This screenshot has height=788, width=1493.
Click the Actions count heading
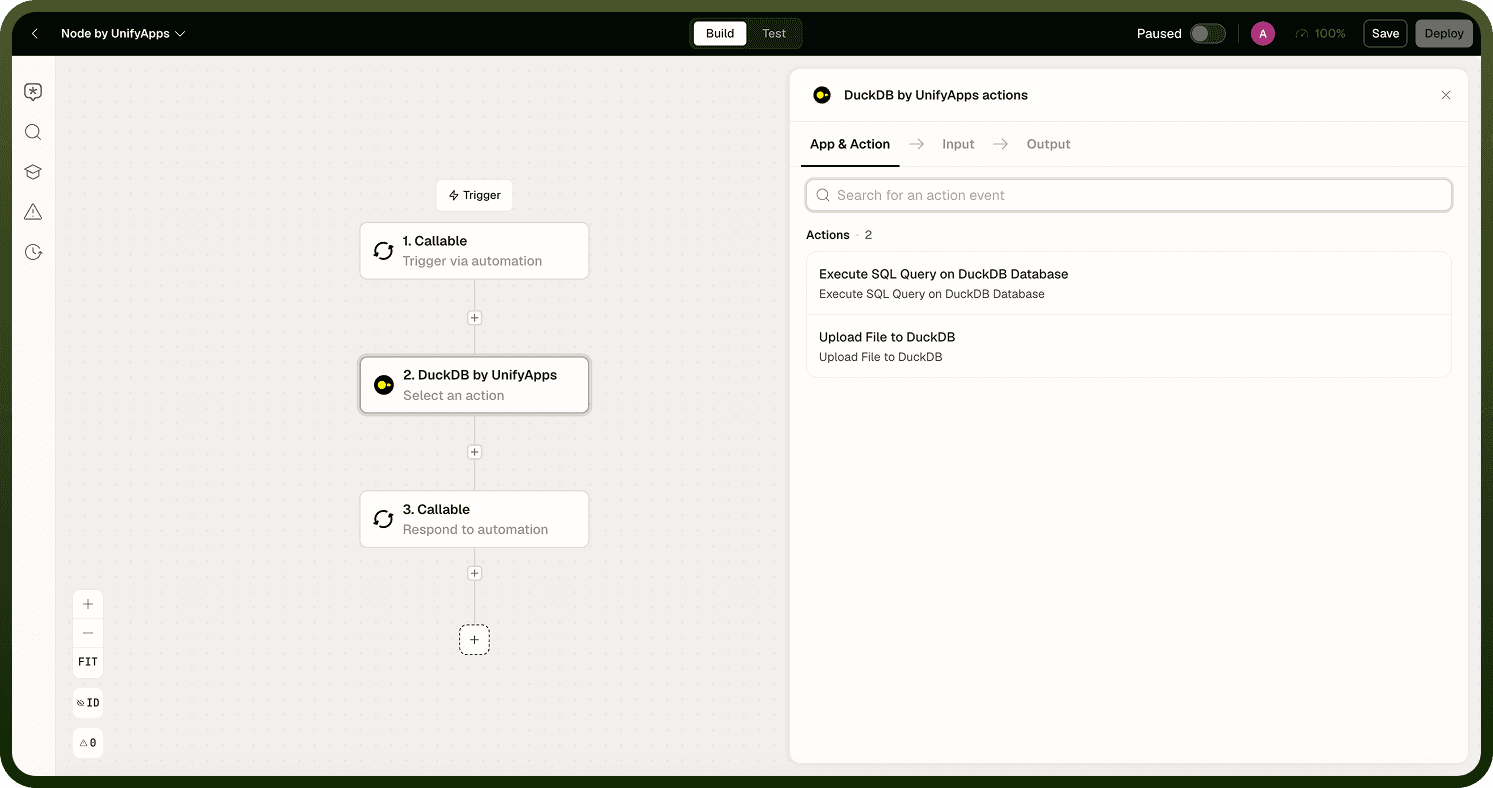click(x=839, y=235)
